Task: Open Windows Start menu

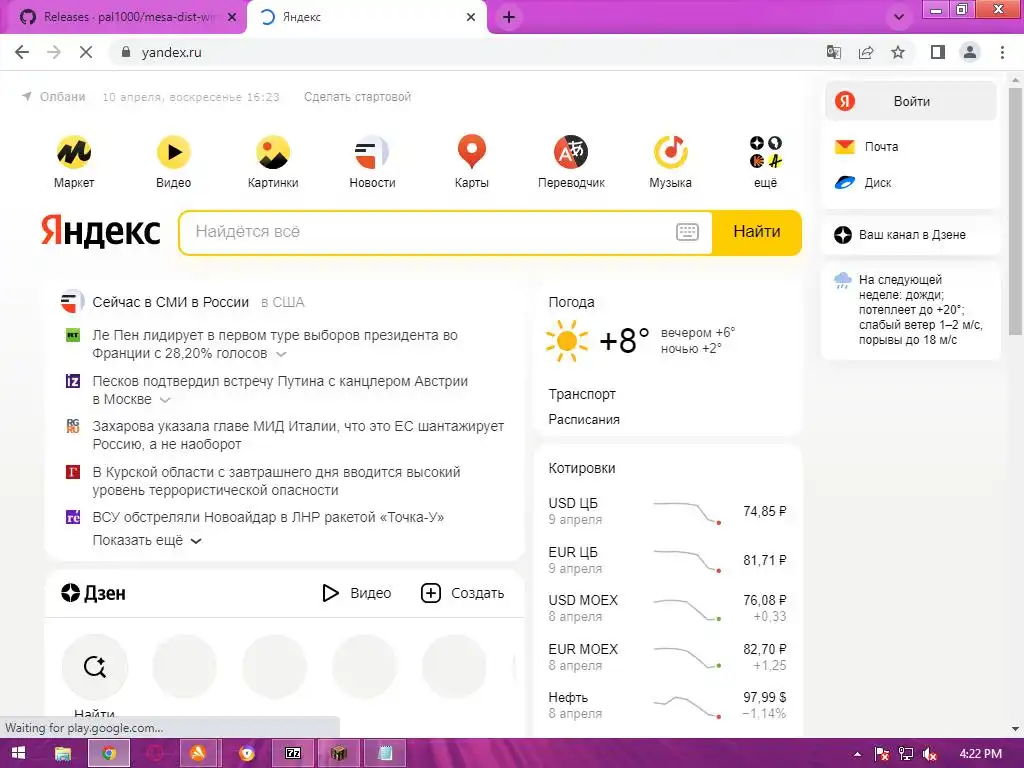Action: coord(19,753)
